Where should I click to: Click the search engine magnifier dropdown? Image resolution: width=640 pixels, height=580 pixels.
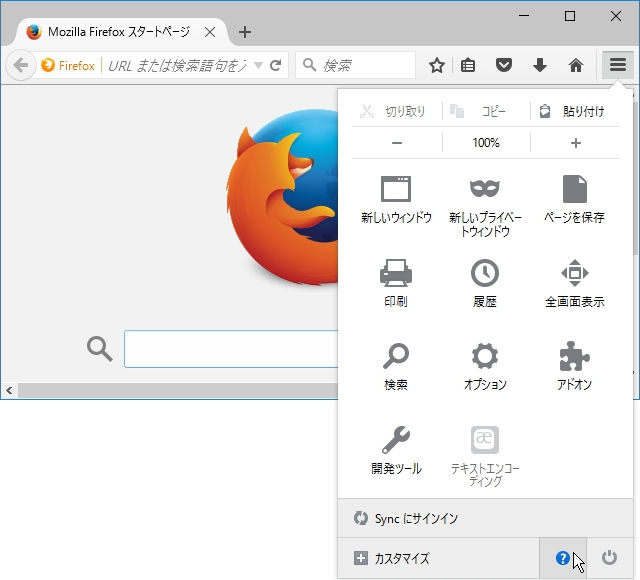pyautogui.click(x=309, y=65)
